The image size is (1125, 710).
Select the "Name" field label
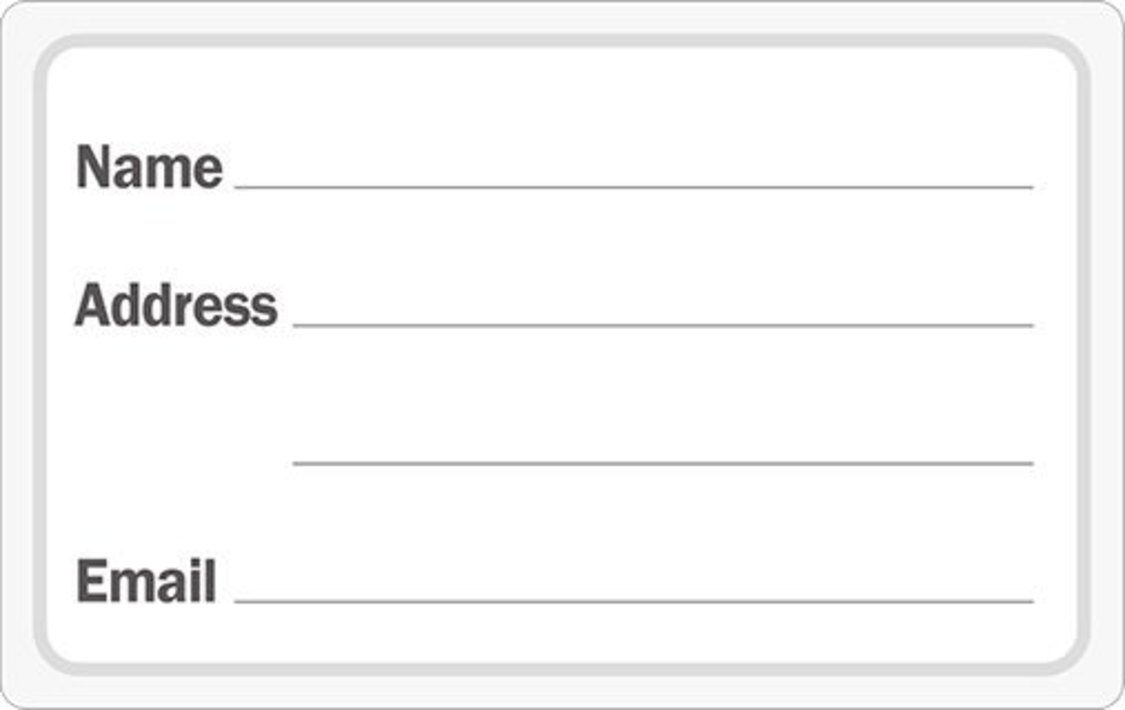(149, 167)
